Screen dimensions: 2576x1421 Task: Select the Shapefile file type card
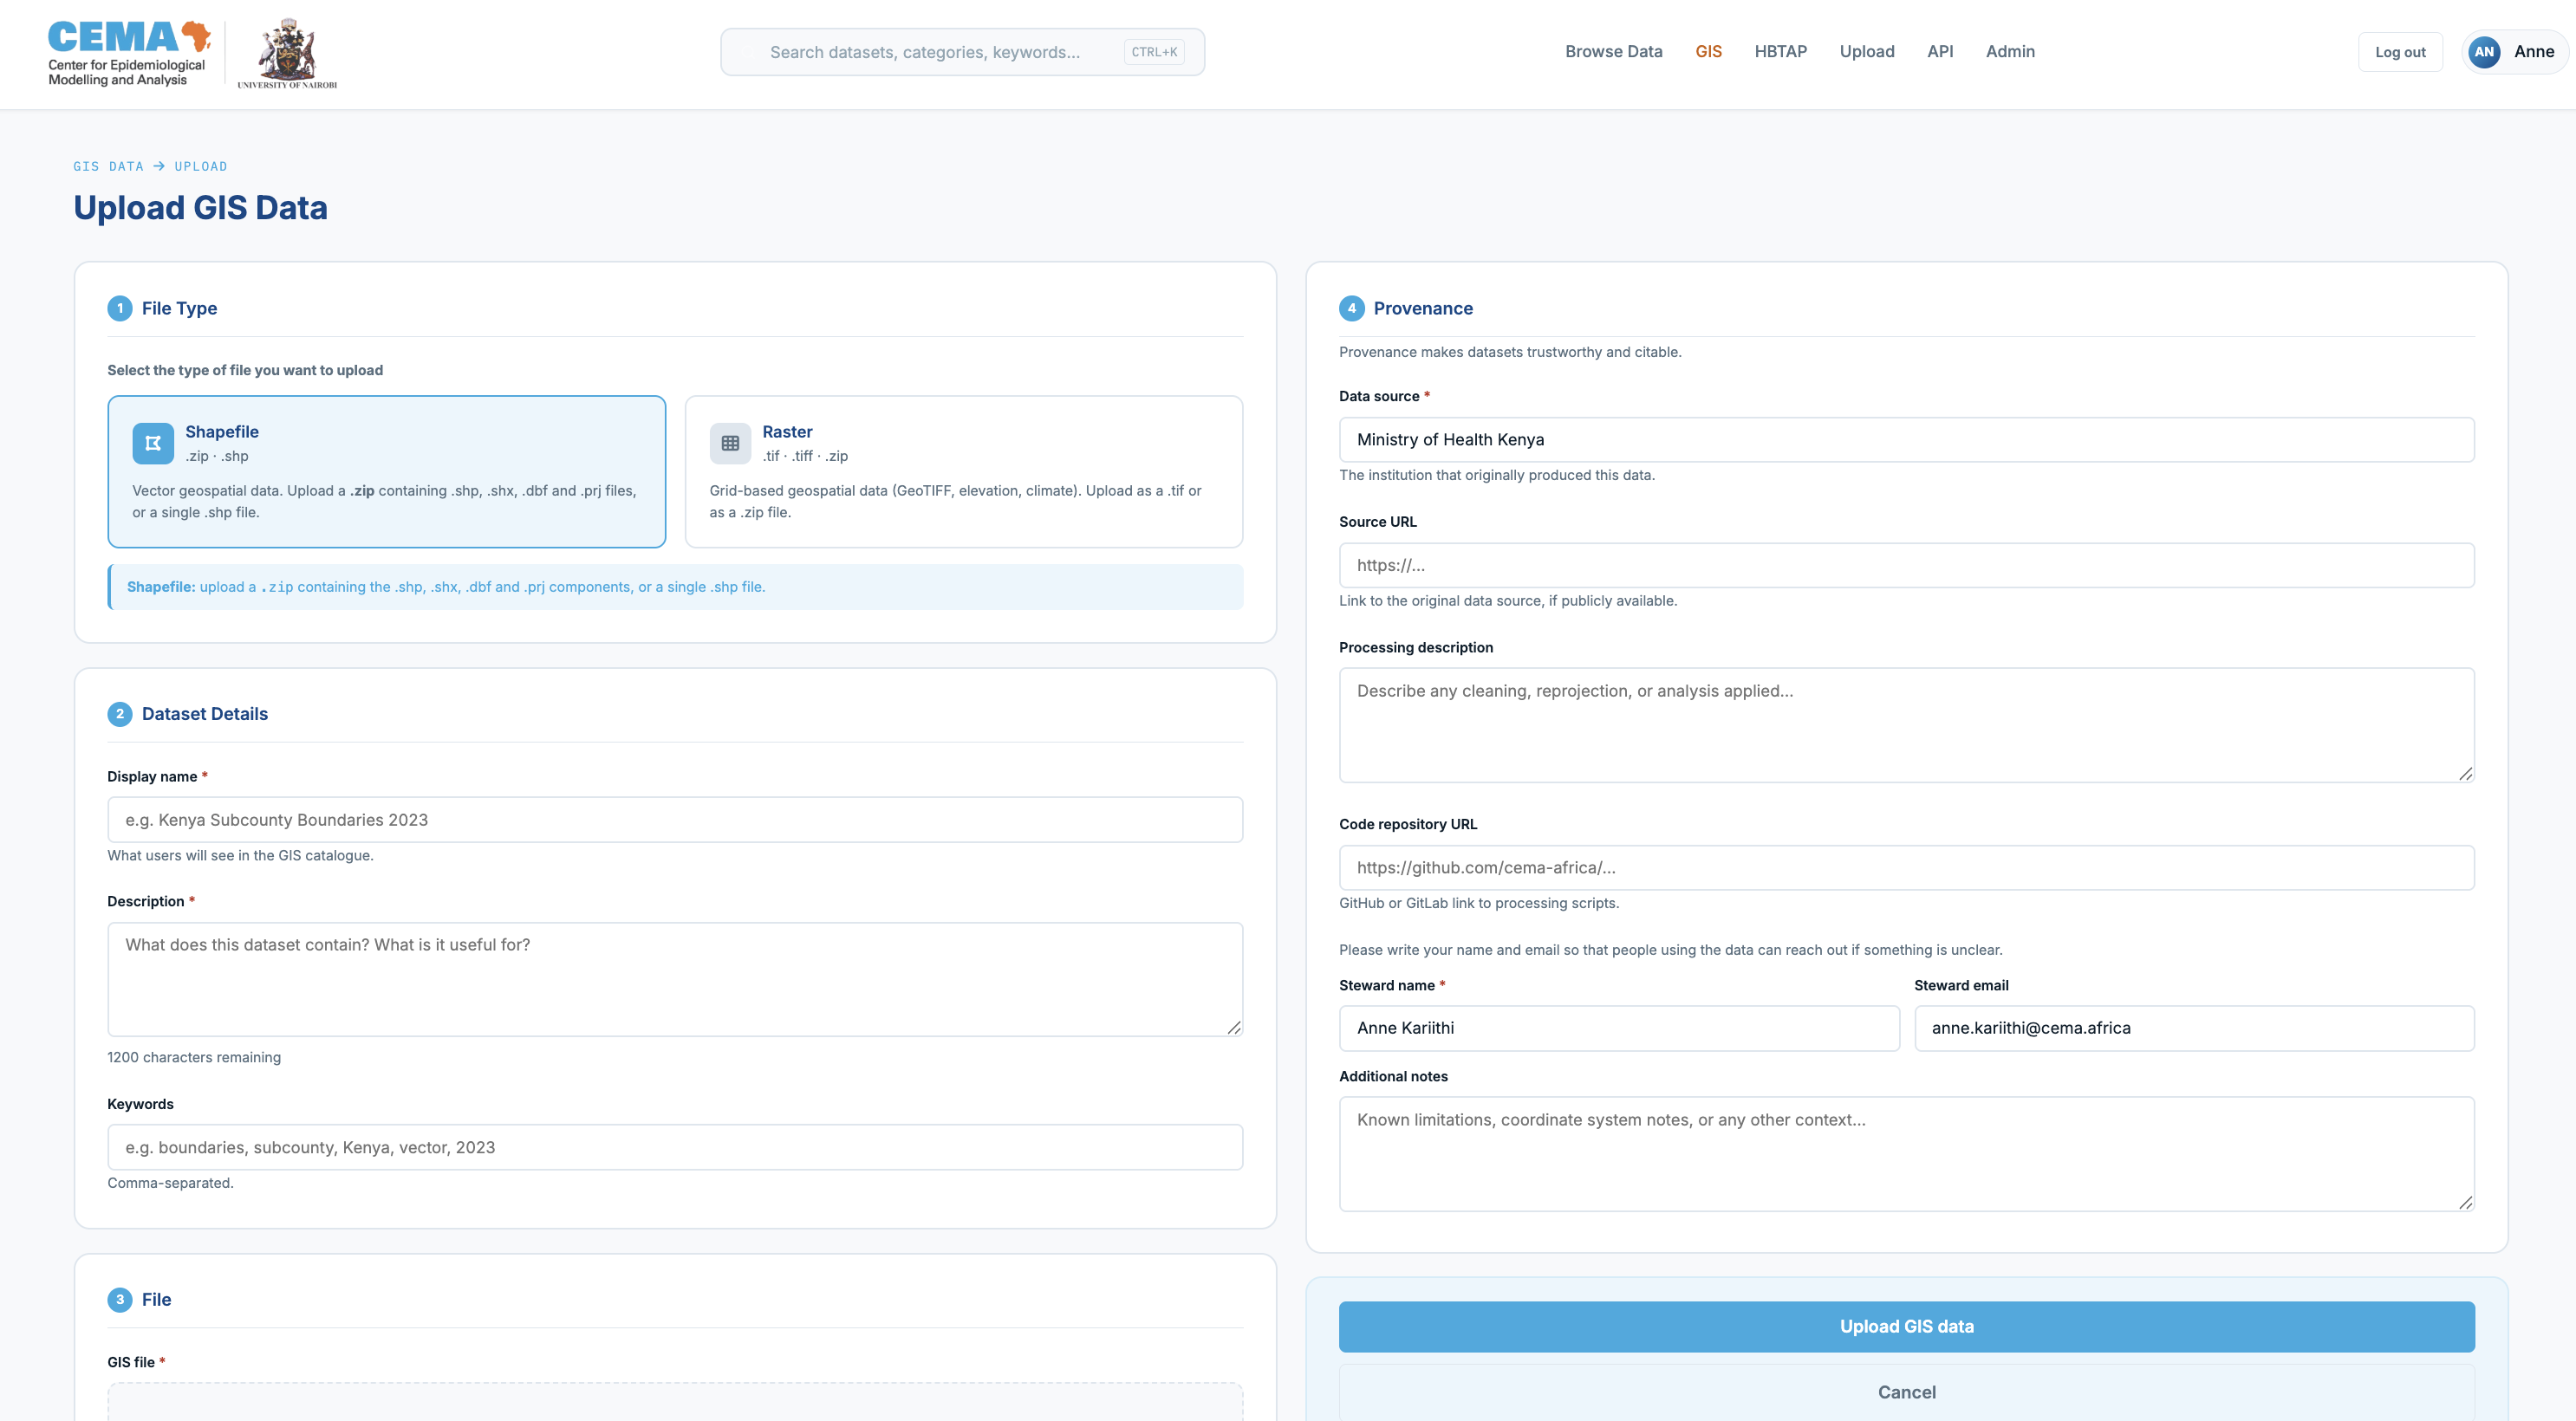pos(386,471)
